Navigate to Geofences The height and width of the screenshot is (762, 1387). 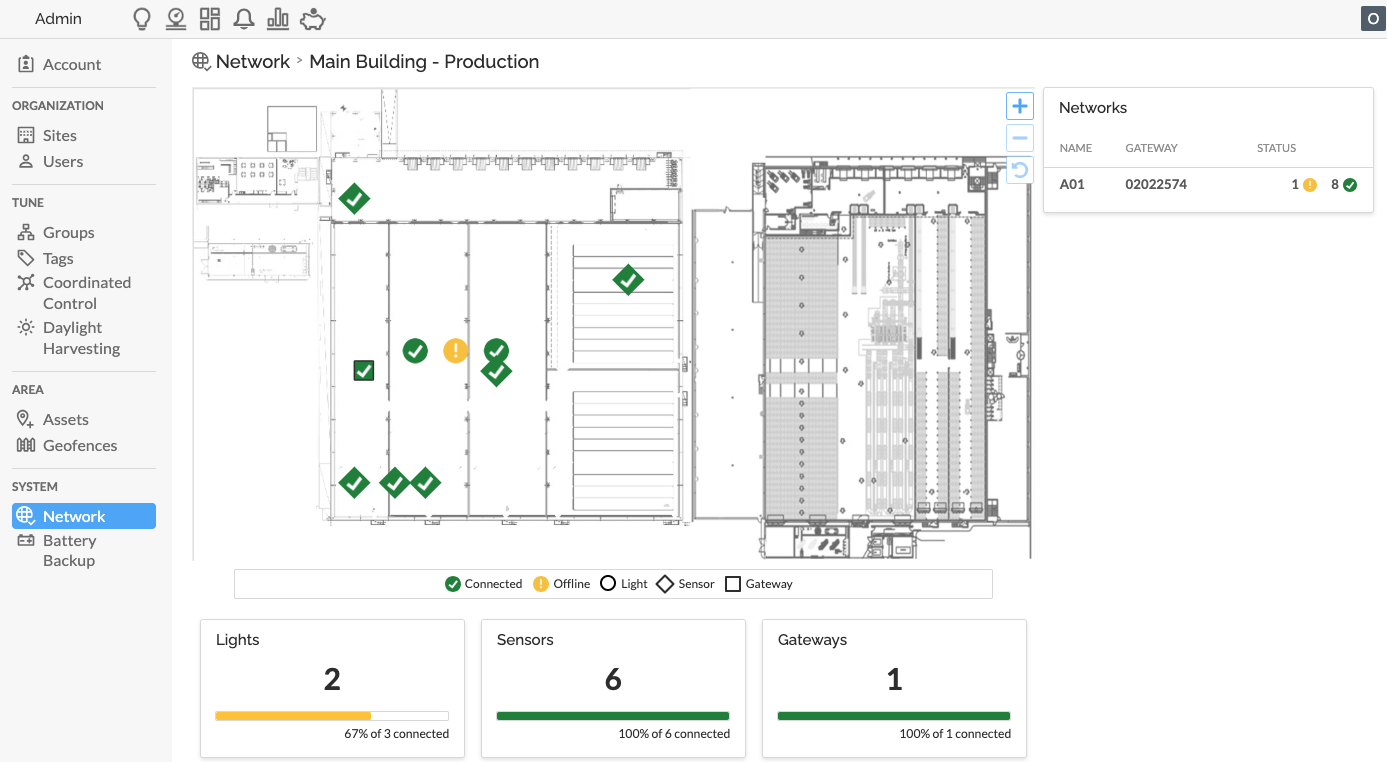[79, 445]
